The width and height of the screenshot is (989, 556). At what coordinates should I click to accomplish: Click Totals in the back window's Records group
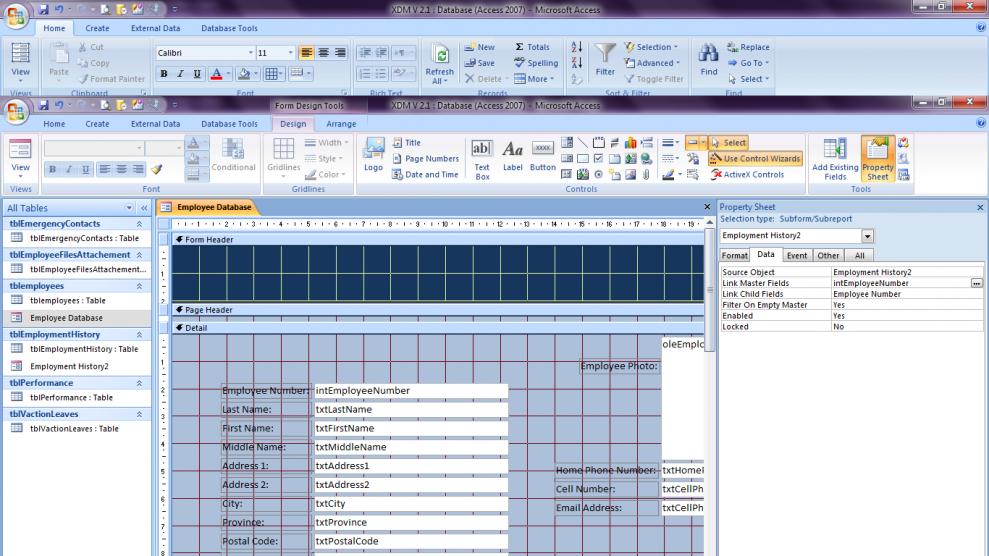pyautogui.click(x=532, y=47)
